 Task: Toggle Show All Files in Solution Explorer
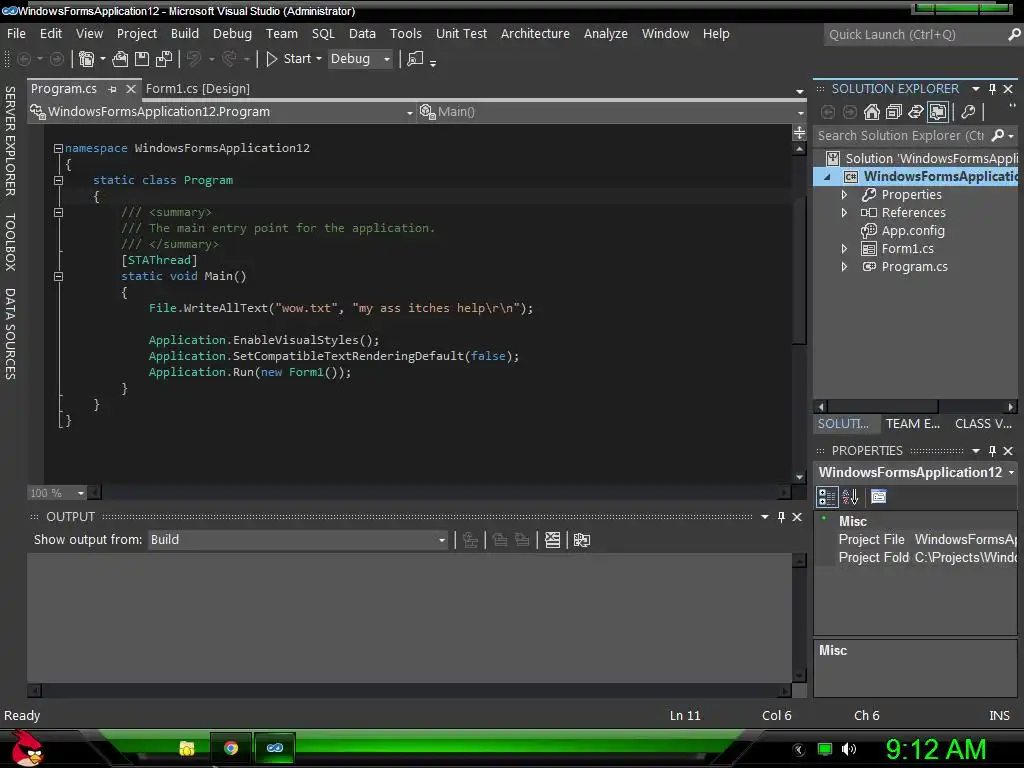[938, 112]
